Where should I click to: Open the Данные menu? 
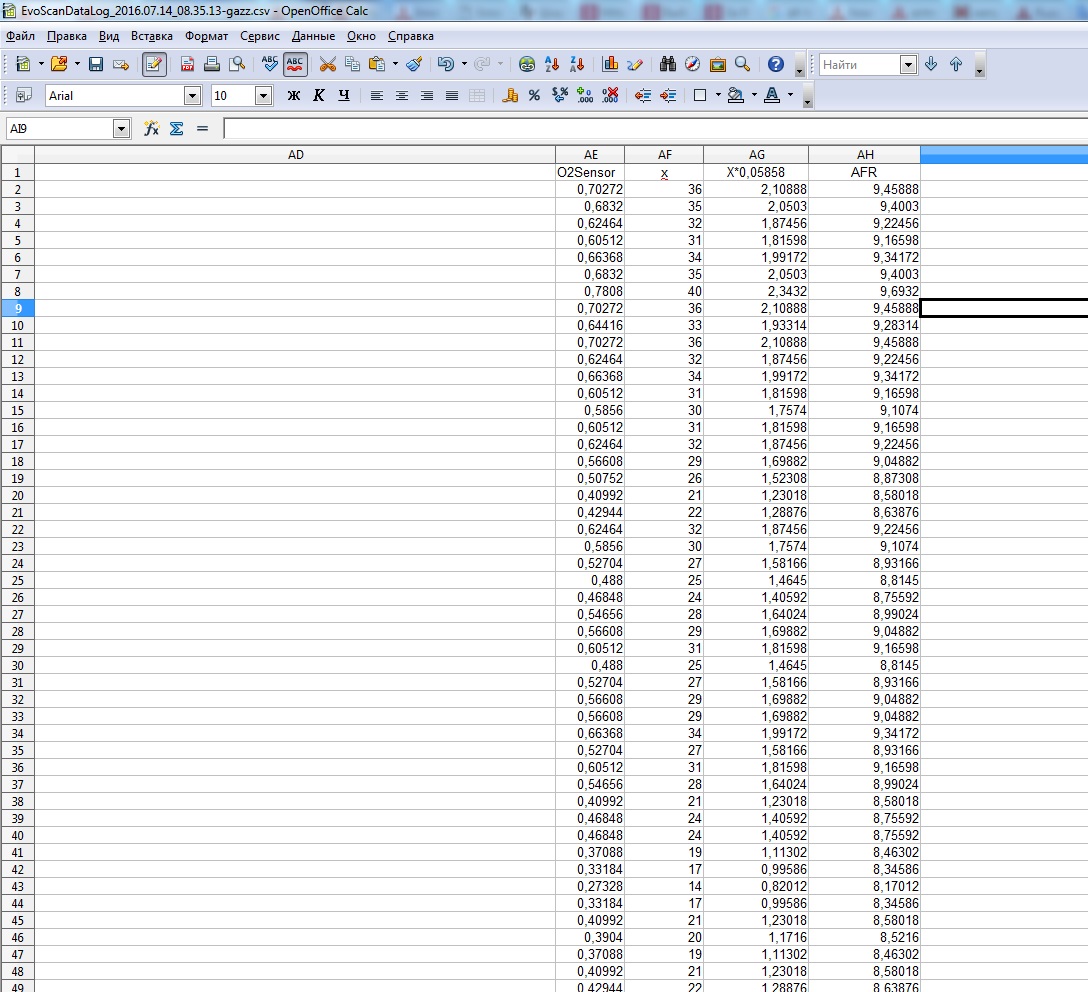pos(313,36)
